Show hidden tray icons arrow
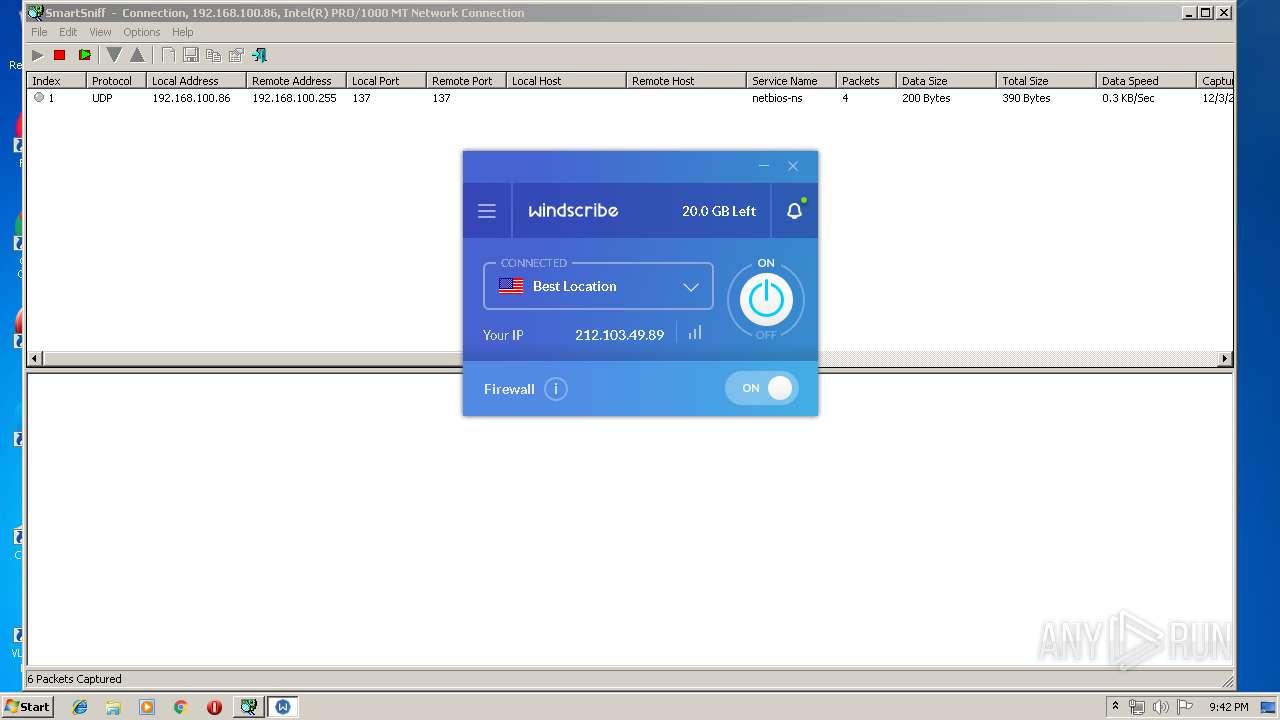The width and height of the screenshot is (1280, 720). (1115, 706)
